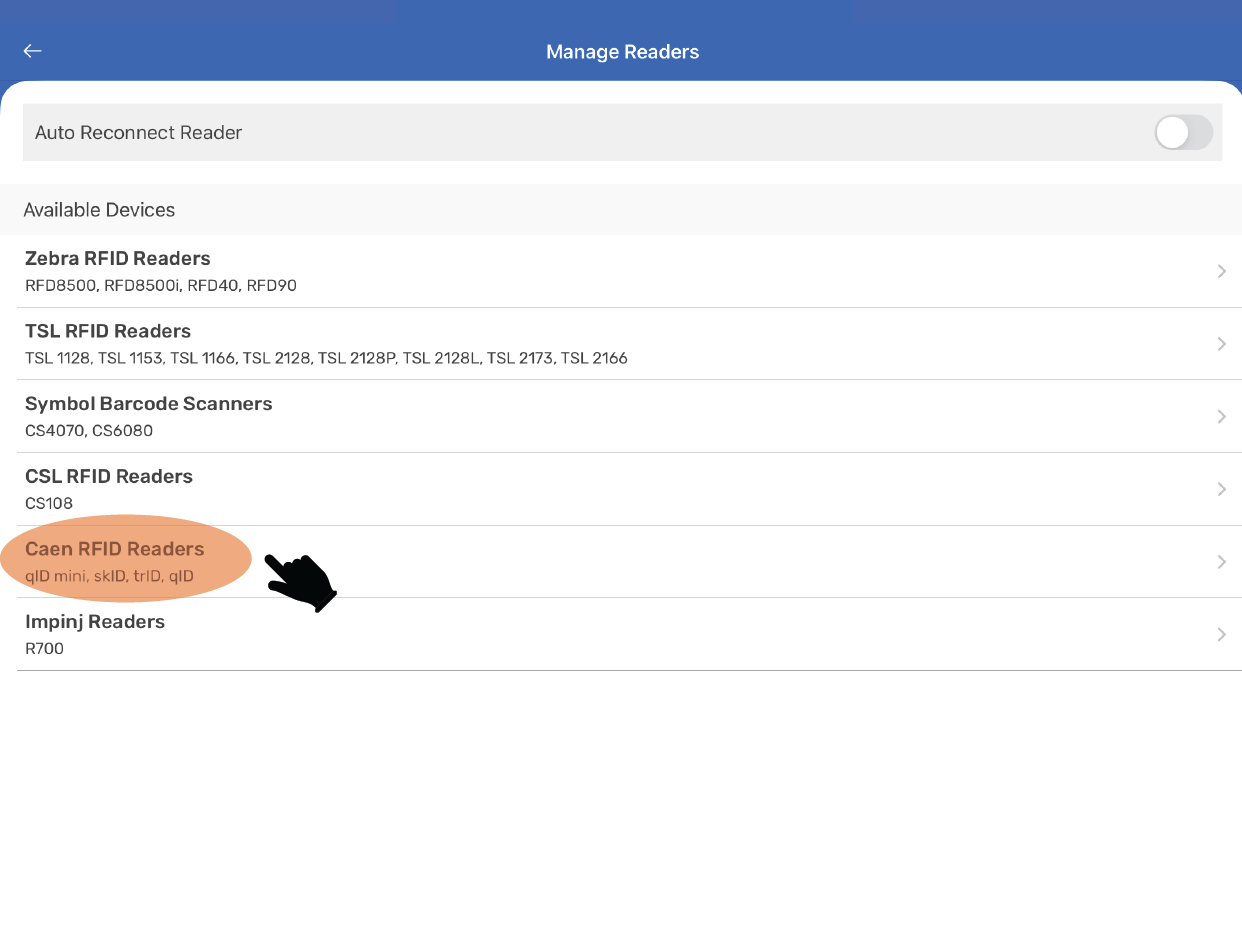The width and height of the screenshot is (1242, 934).
Task: Choose Symbol Barcode Scanners title
Action: coord(148,404)
